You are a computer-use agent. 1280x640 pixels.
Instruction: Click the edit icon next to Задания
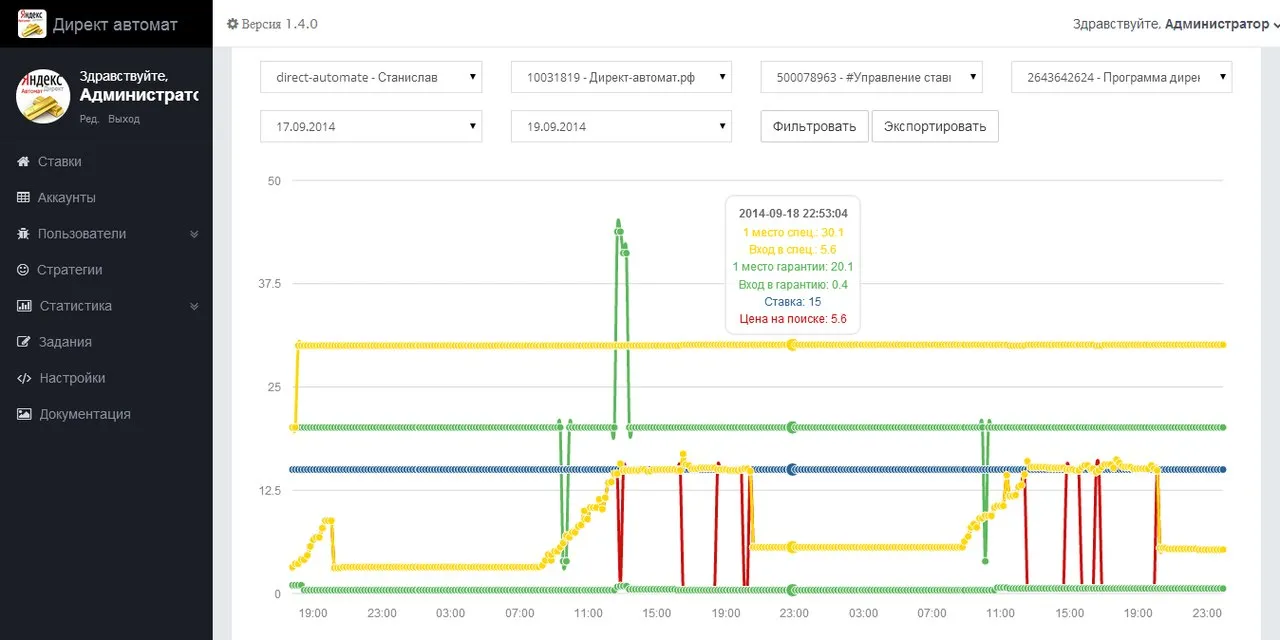23,342
